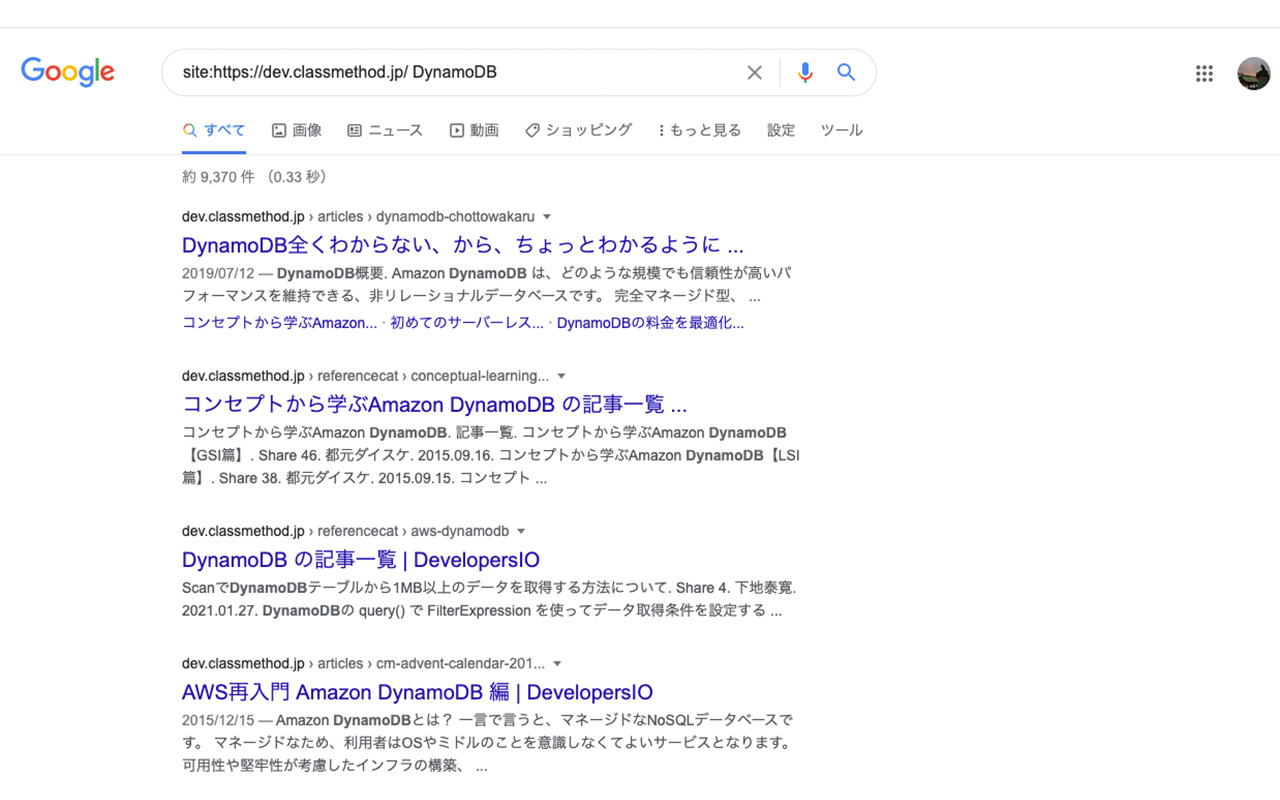This screenshot has width=1280, height=800.
Task: Expand arrow next to conceptual-learning breadcrumb
Action: (x=561, y=377)
